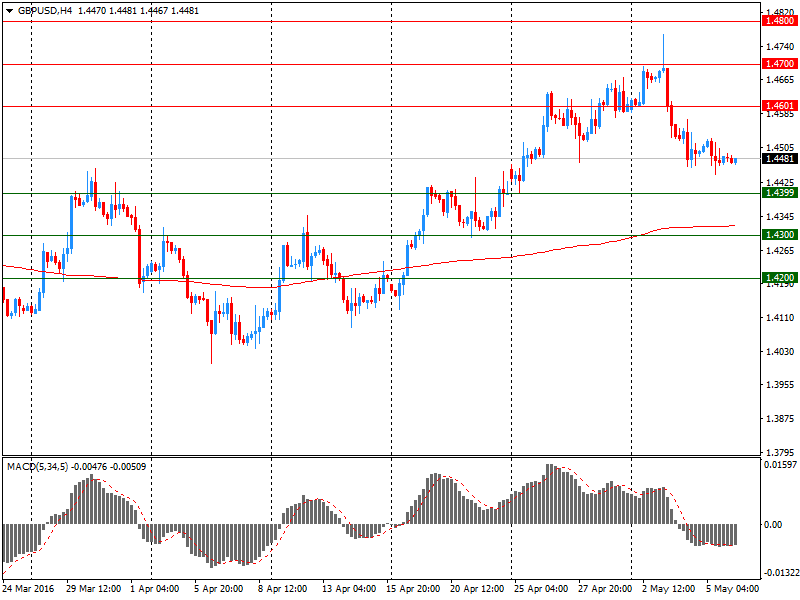
Task: Click the 25 Apr 04:00 time label
Action: pyautogui.click(x=541, y=589)
